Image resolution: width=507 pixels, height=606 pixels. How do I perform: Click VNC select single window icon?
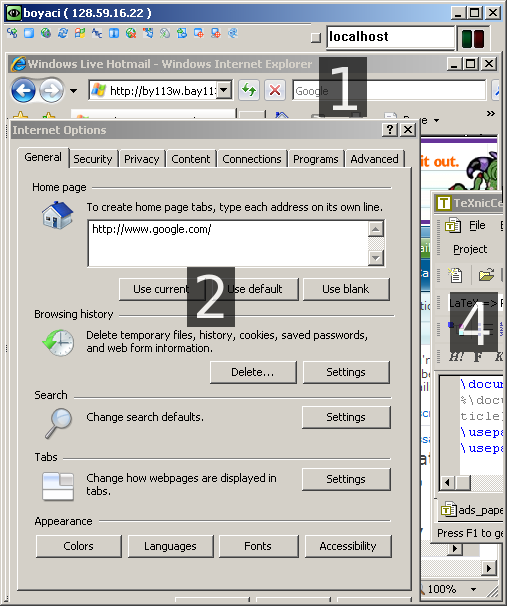point(199,33)
